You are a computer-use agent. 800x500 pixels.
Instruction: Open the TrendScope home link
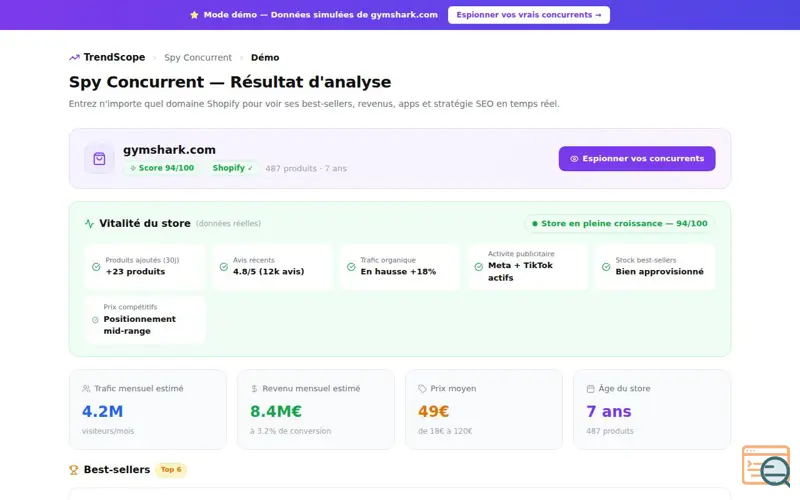click(x=107, y=57)
